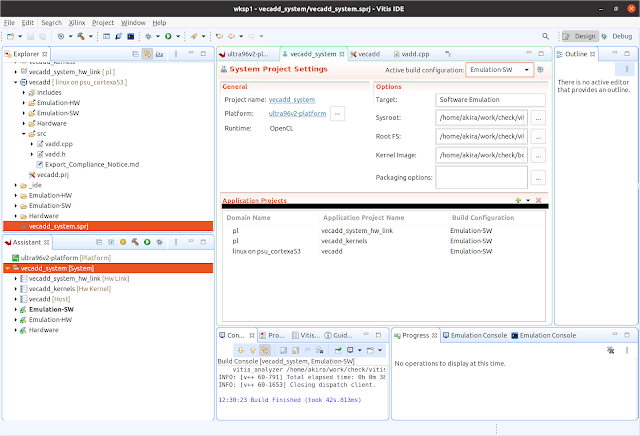Screen dimensions: 640x436
Task: Click the New project toolbar icon
Action: [x=11, y=36]
